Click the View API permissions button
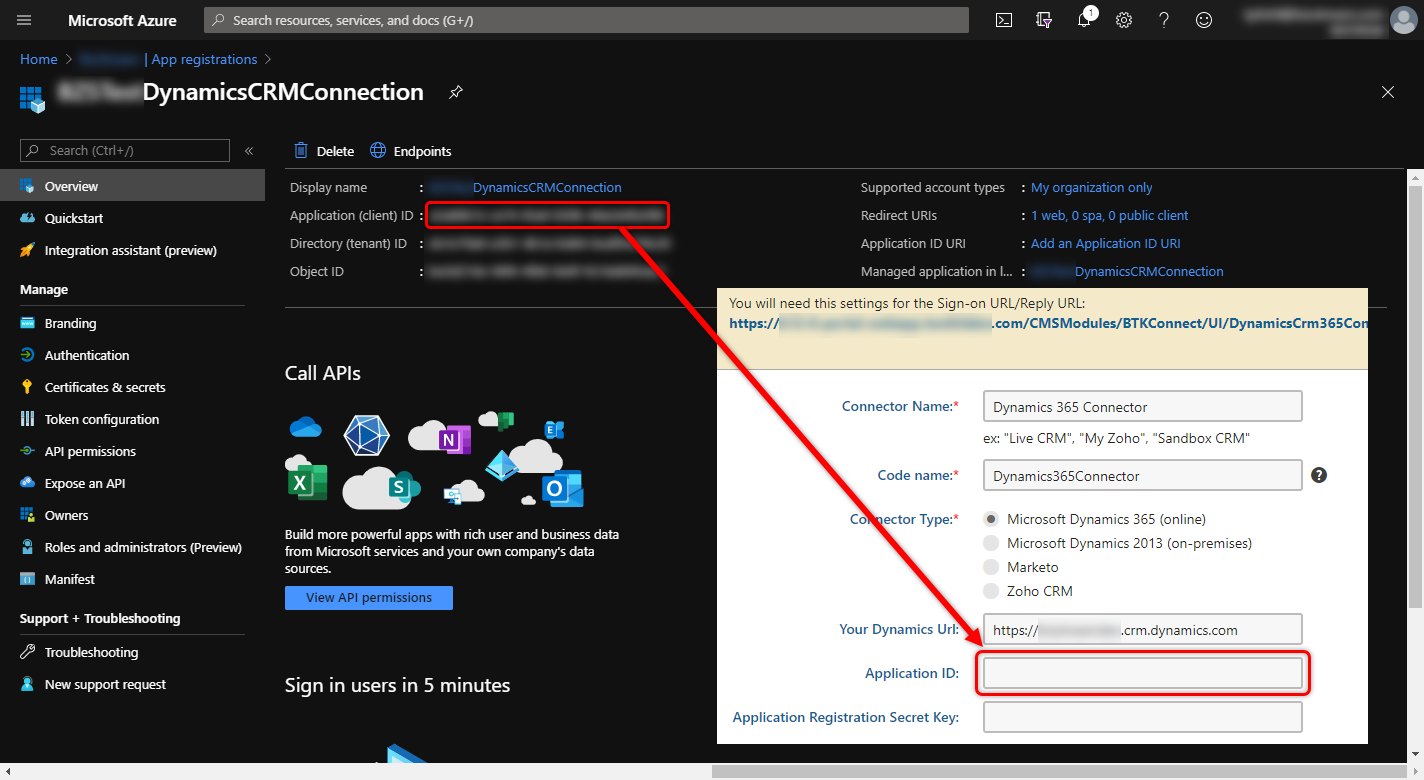 click(369, 597)
